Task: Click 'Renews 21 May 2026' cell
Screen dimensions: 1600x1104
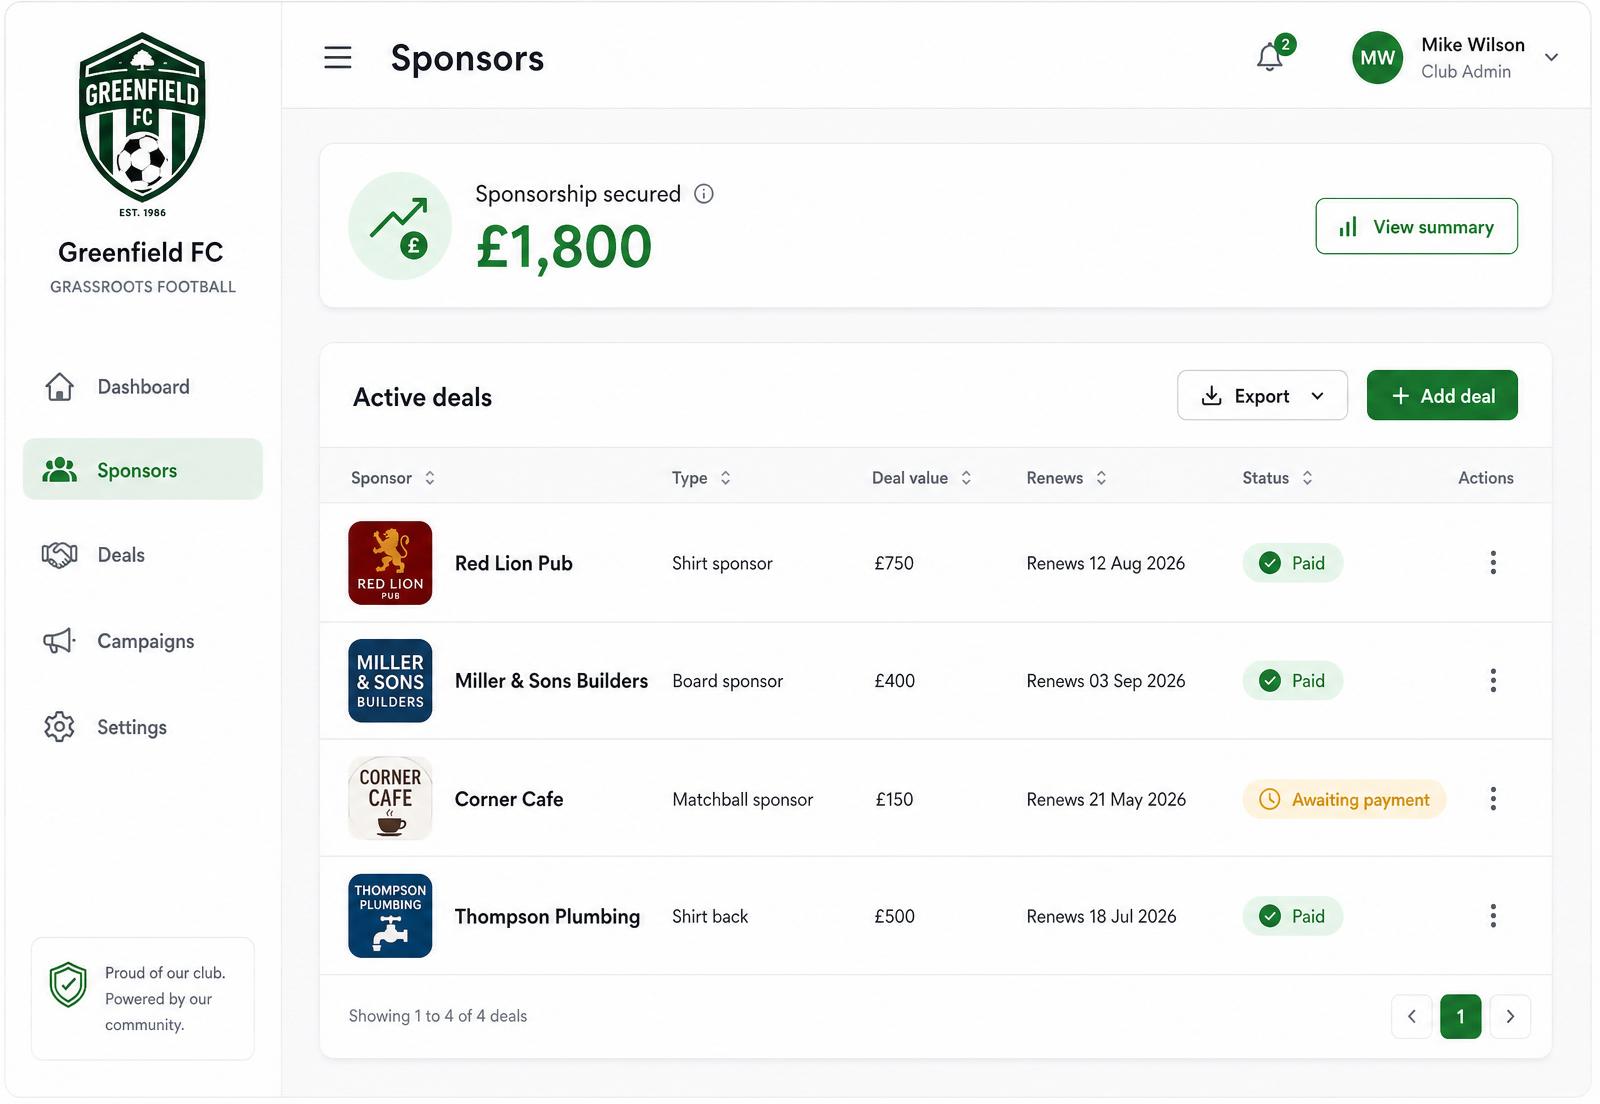Action: click(1106, 799)
